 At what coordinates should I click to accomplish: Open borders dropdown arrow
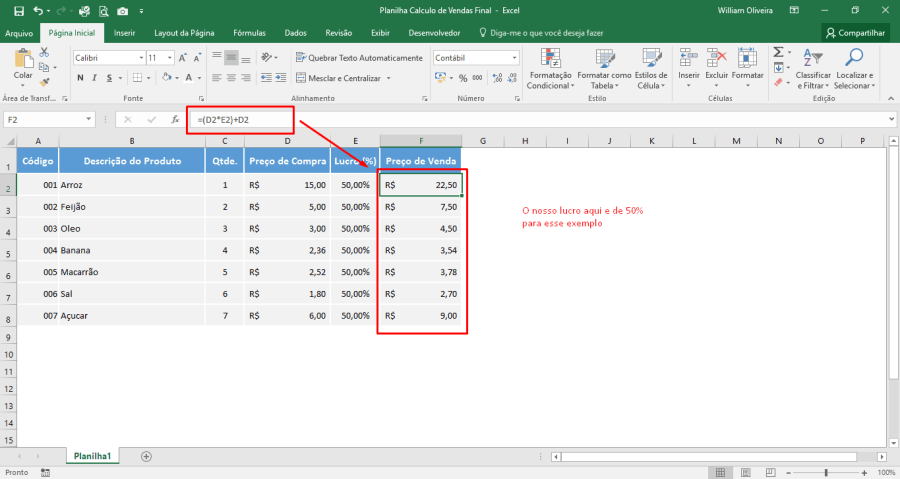[149, 77]
